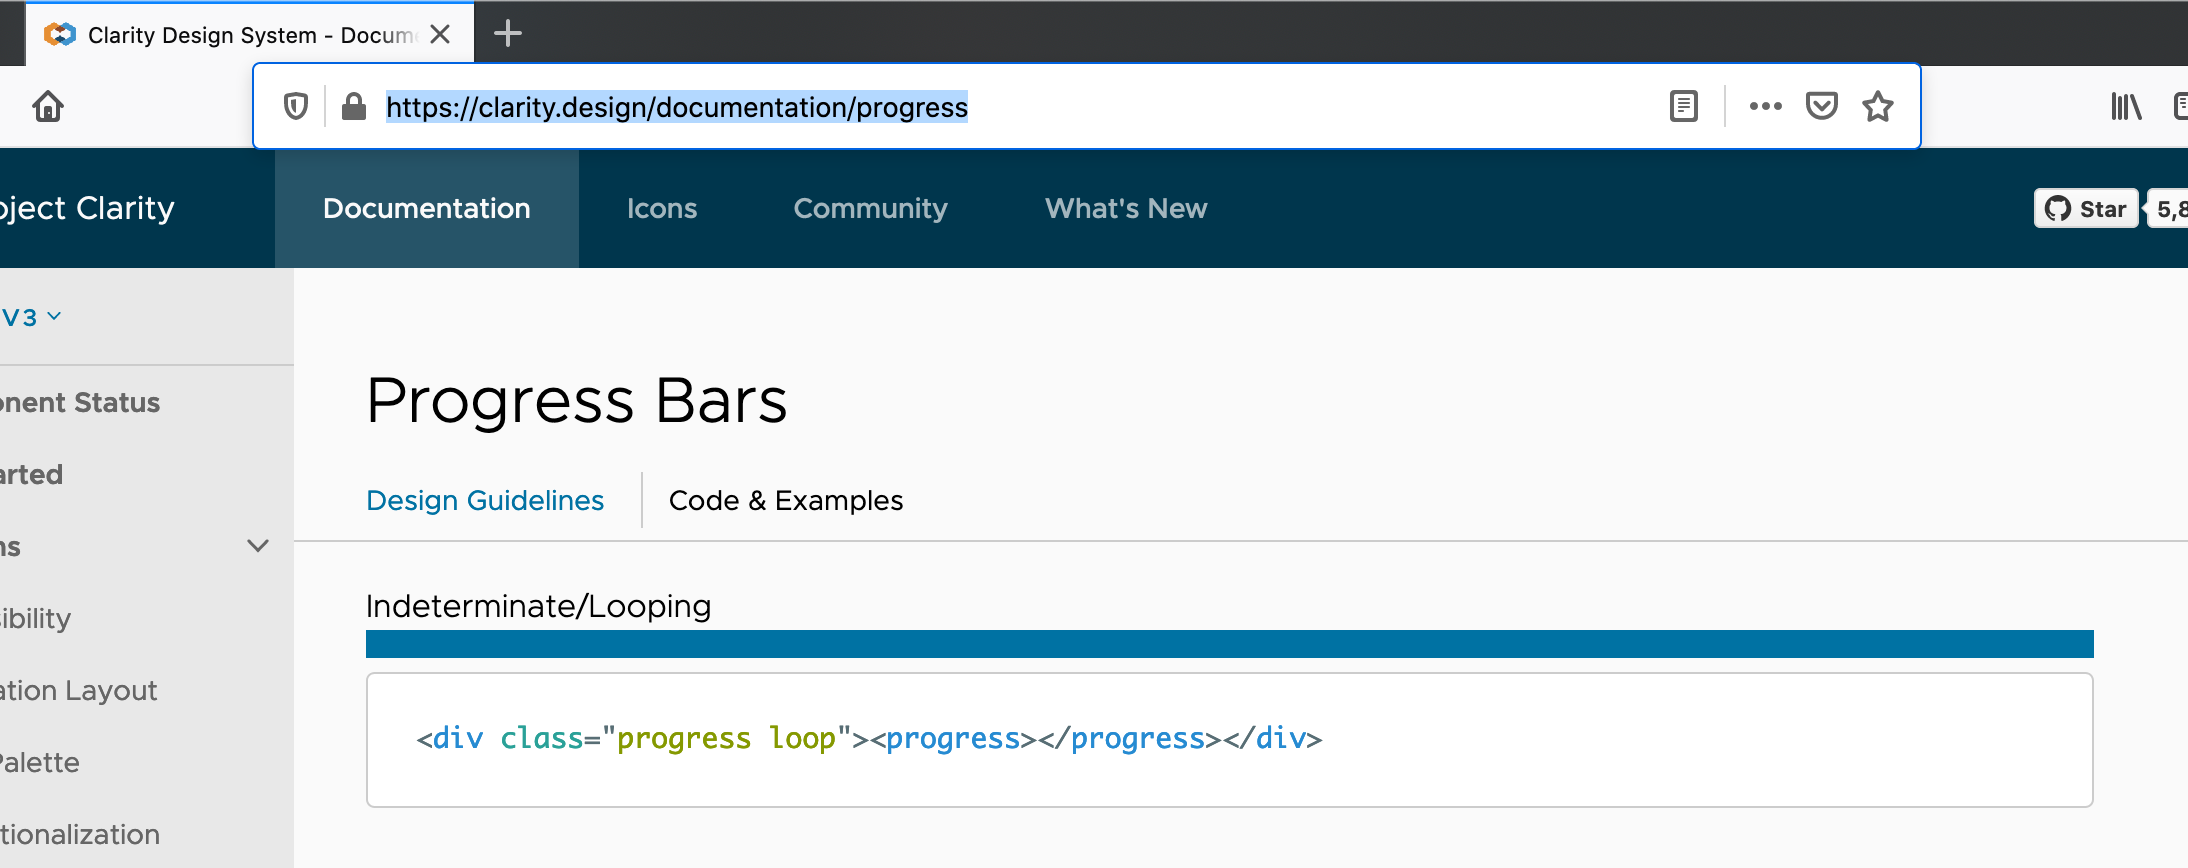
Task: Click the GitHub star count badge
Action: [2168, 209]
